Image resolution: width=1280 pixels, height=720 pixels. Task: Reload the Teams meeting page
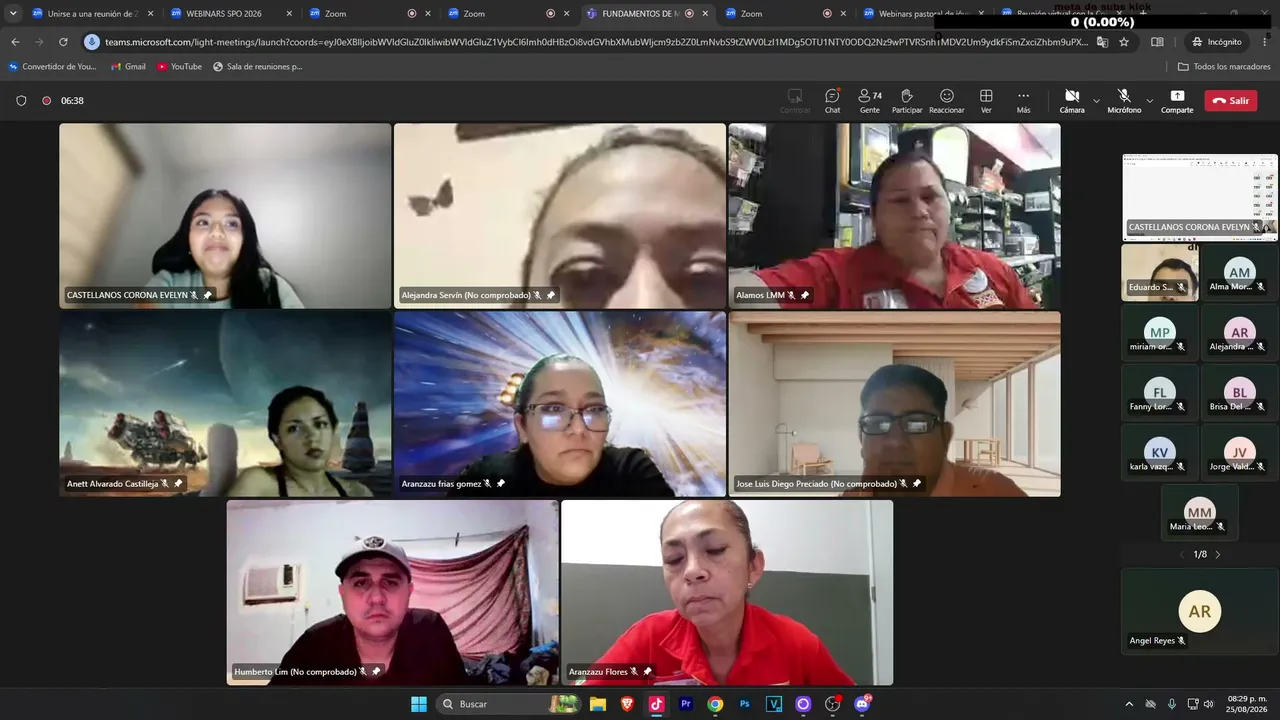[63, 42]
